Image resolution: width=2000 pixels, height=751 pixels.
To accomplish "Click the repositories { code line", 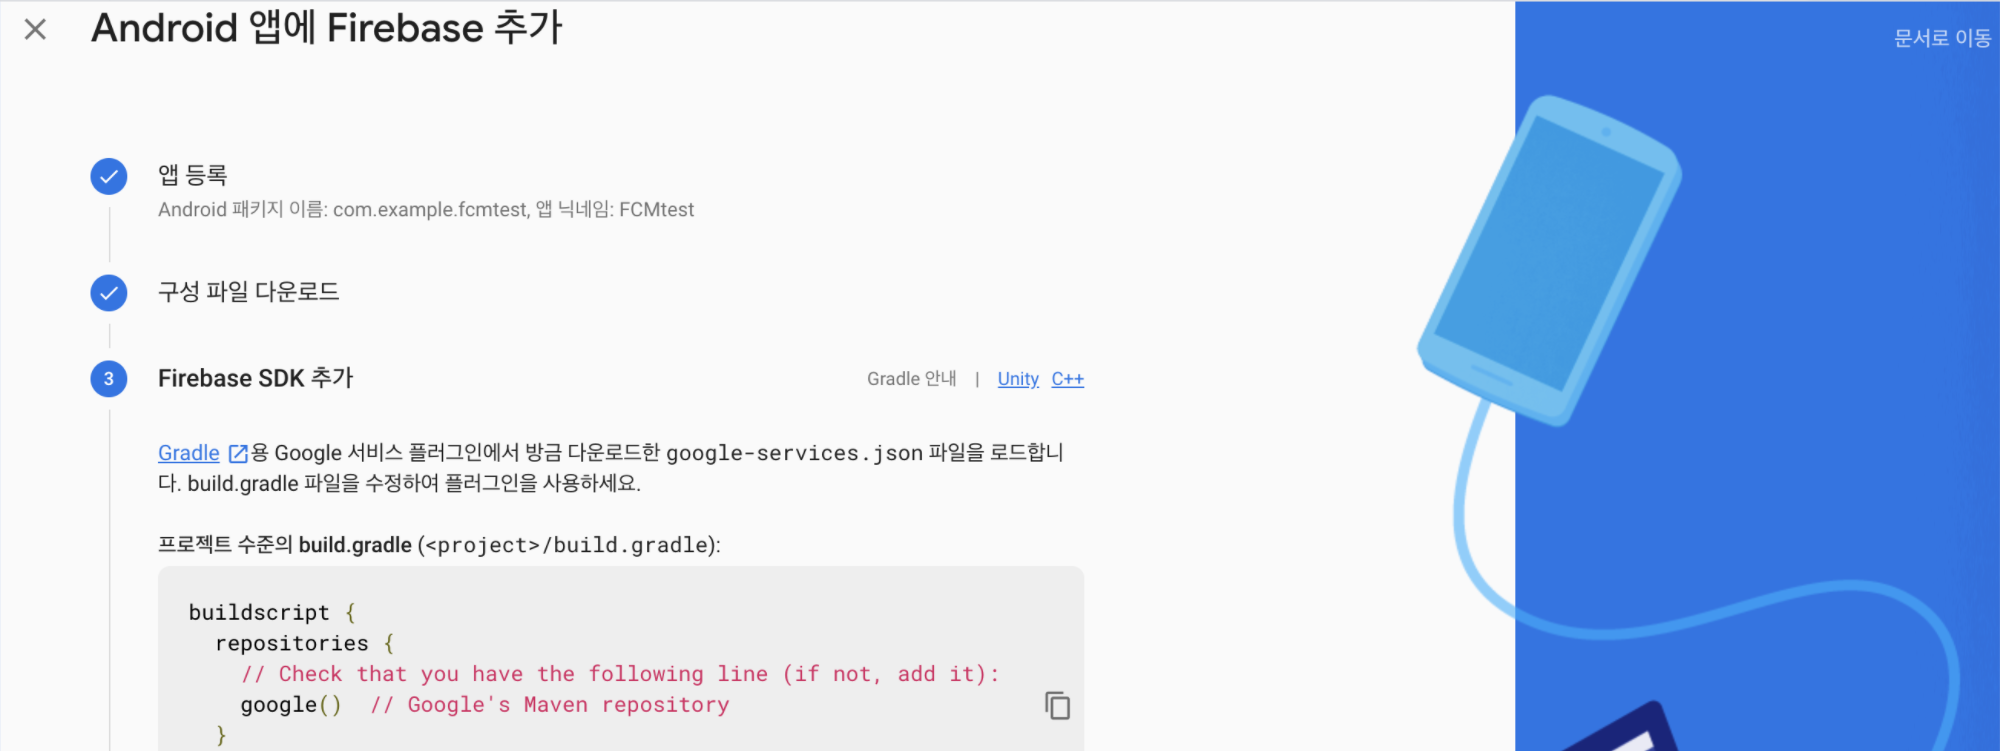I will (x=305, y=643).
